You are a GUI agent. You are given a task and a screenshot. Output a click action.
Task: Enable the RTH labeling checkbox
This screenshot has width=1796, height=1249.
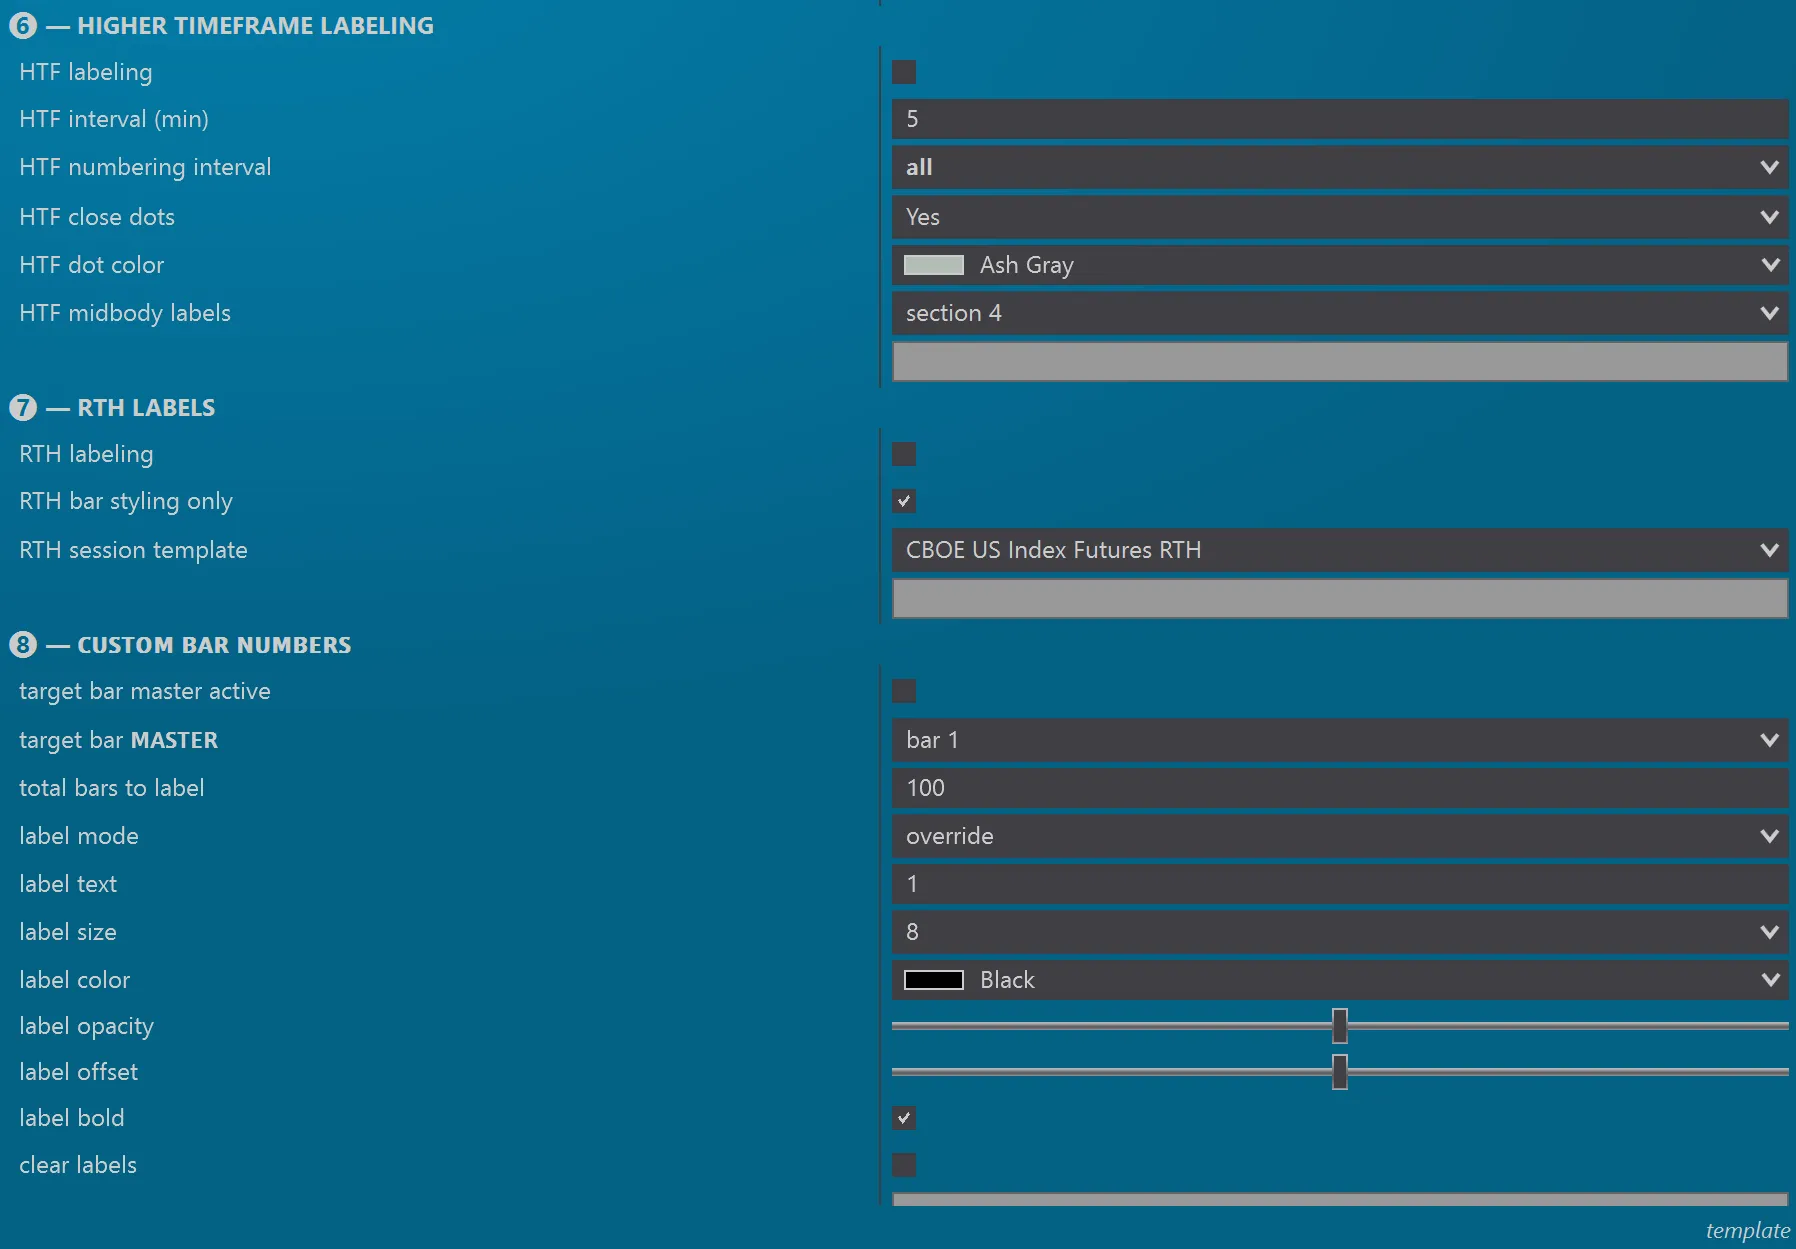(904, 454)
